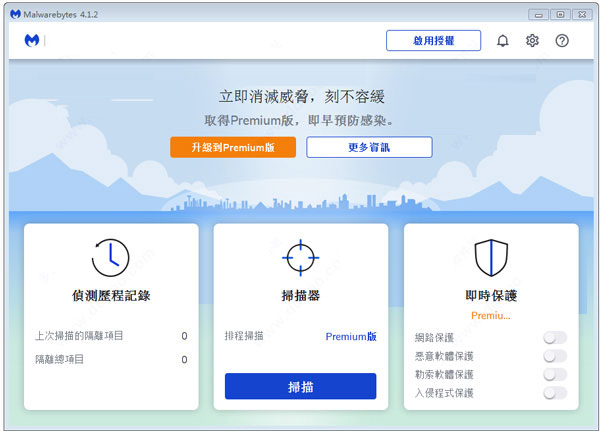
Task: Click the Malwarebytes logo in the header
Action: [32, 41]
